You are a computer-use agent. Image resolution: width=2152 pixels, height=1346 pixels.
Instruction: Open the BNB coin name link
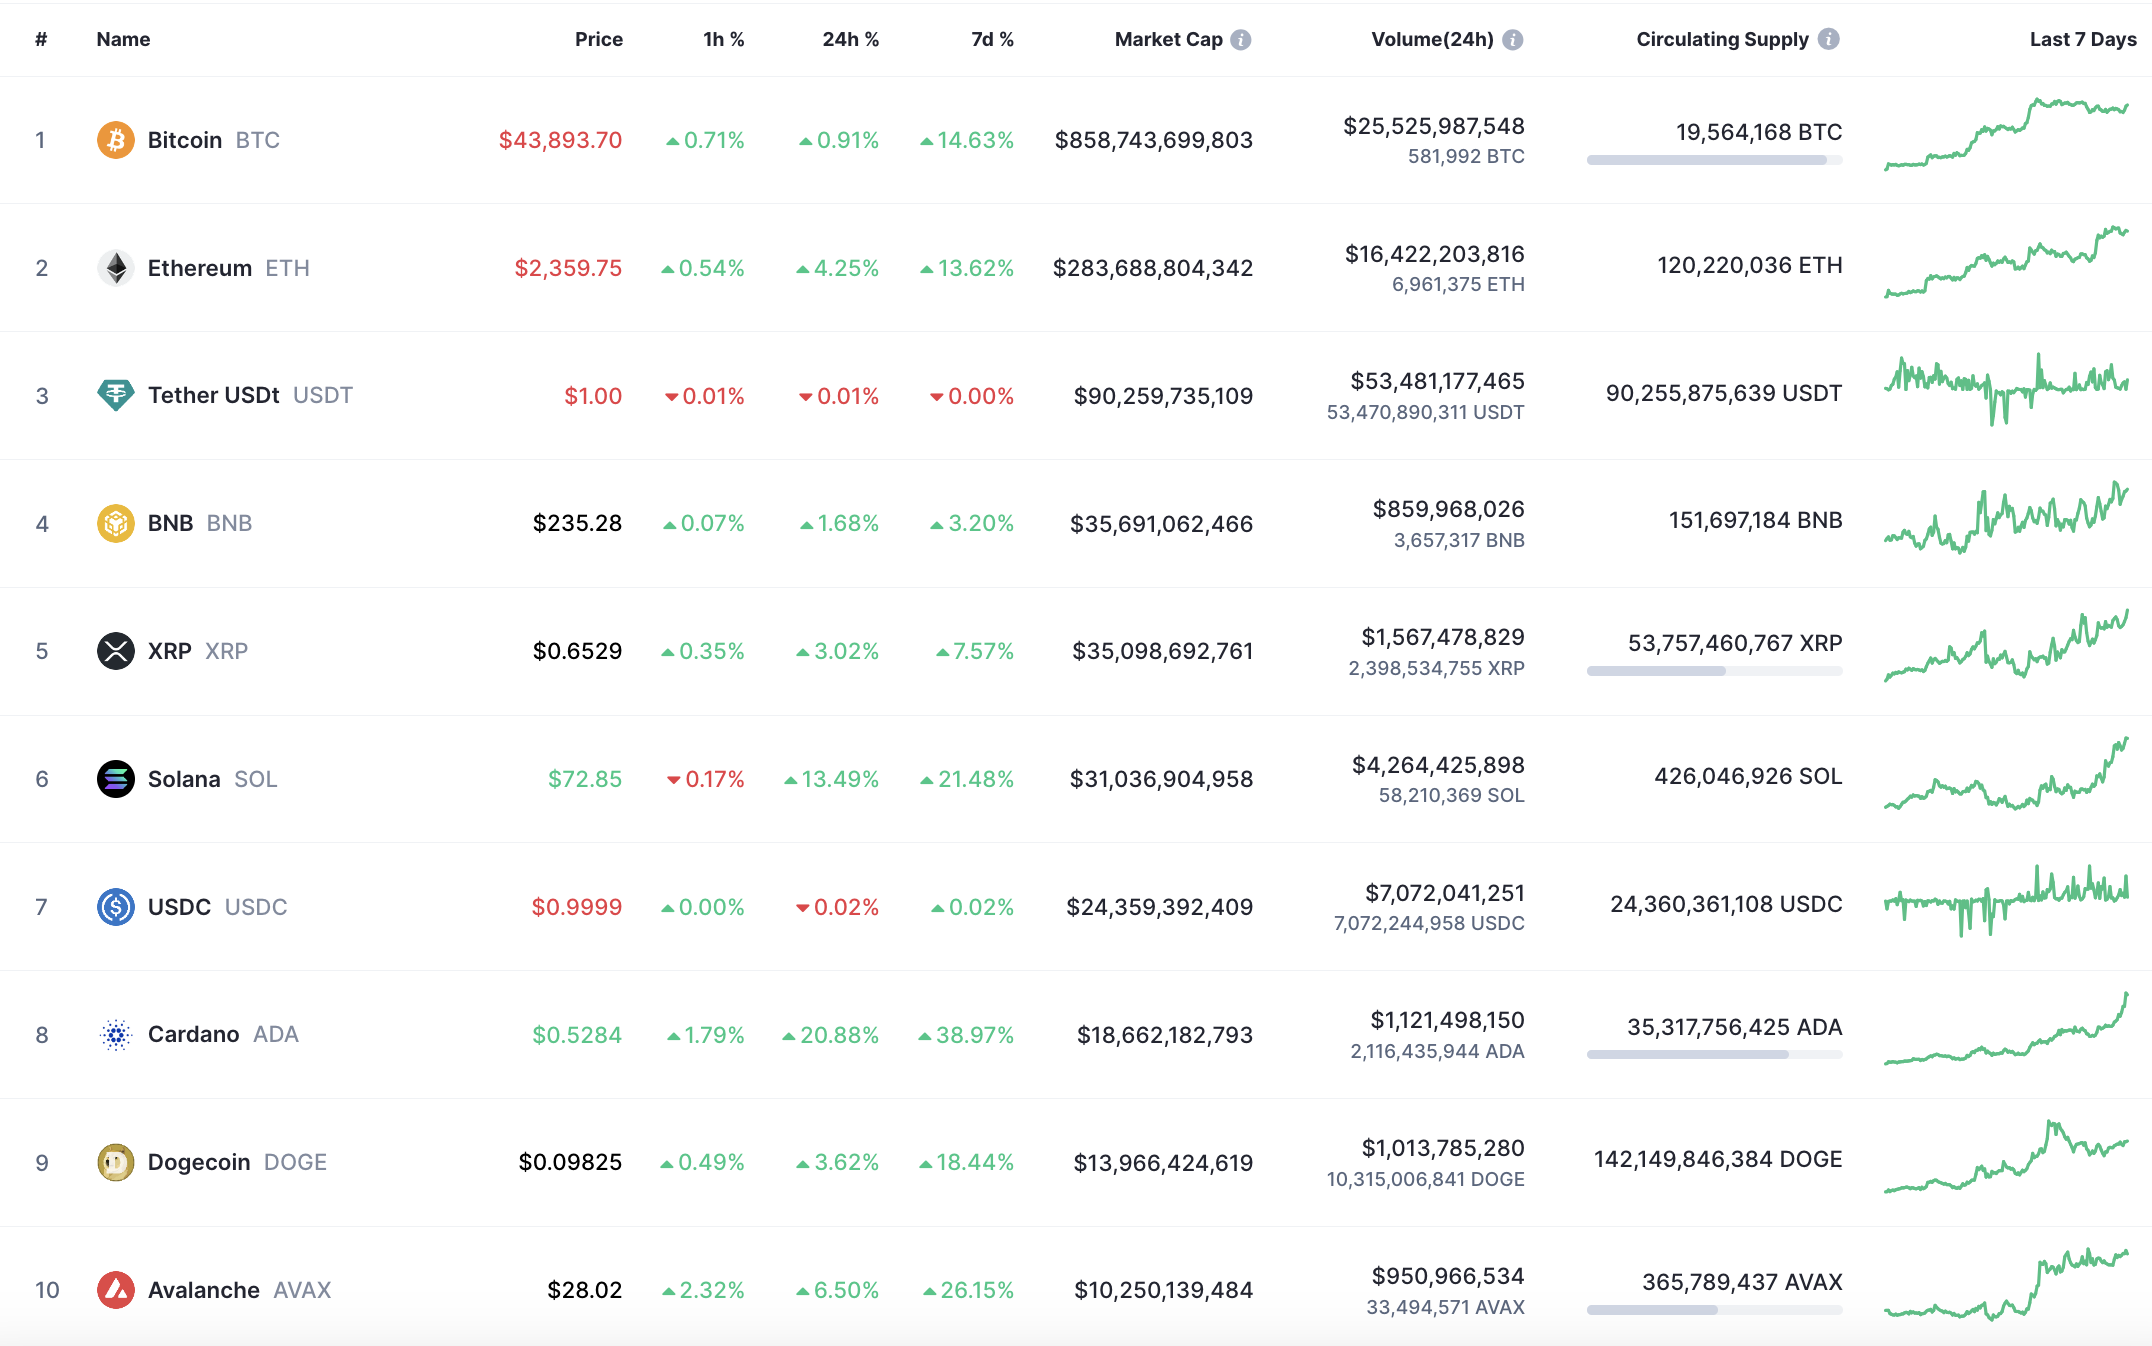[171, 523]
